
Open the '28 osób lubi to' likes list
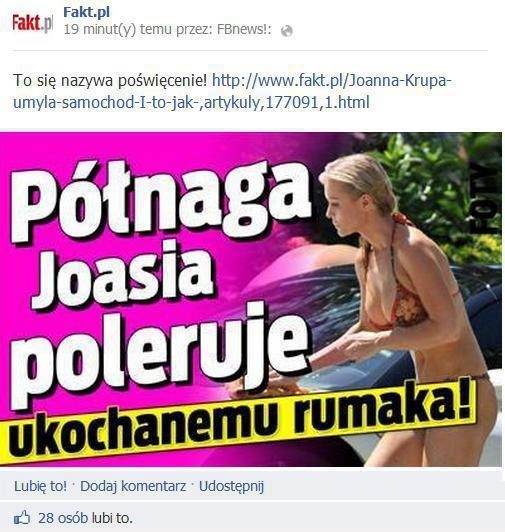pyautogui.click(x=85, y=518)
